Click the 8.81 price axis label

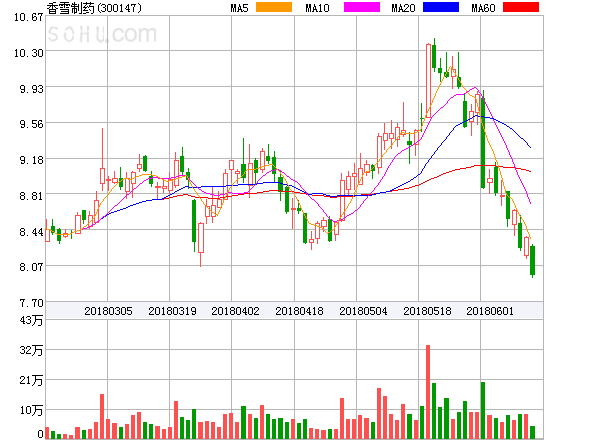(x=31, y=196)
